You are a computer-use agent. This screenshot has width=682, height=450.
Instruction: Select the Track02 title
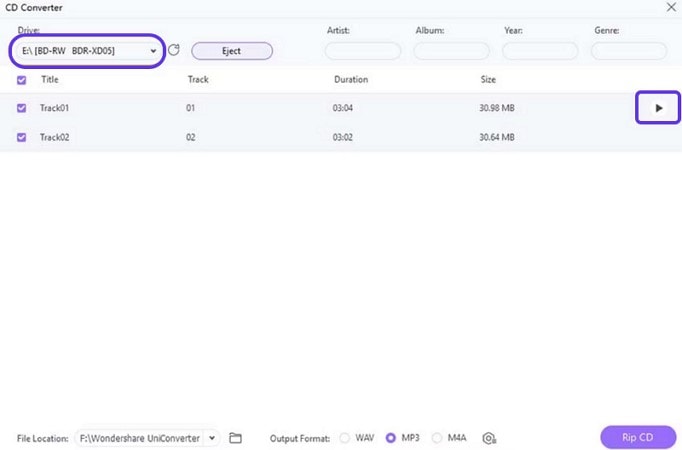pyautogui.click(x=54, y=137)
